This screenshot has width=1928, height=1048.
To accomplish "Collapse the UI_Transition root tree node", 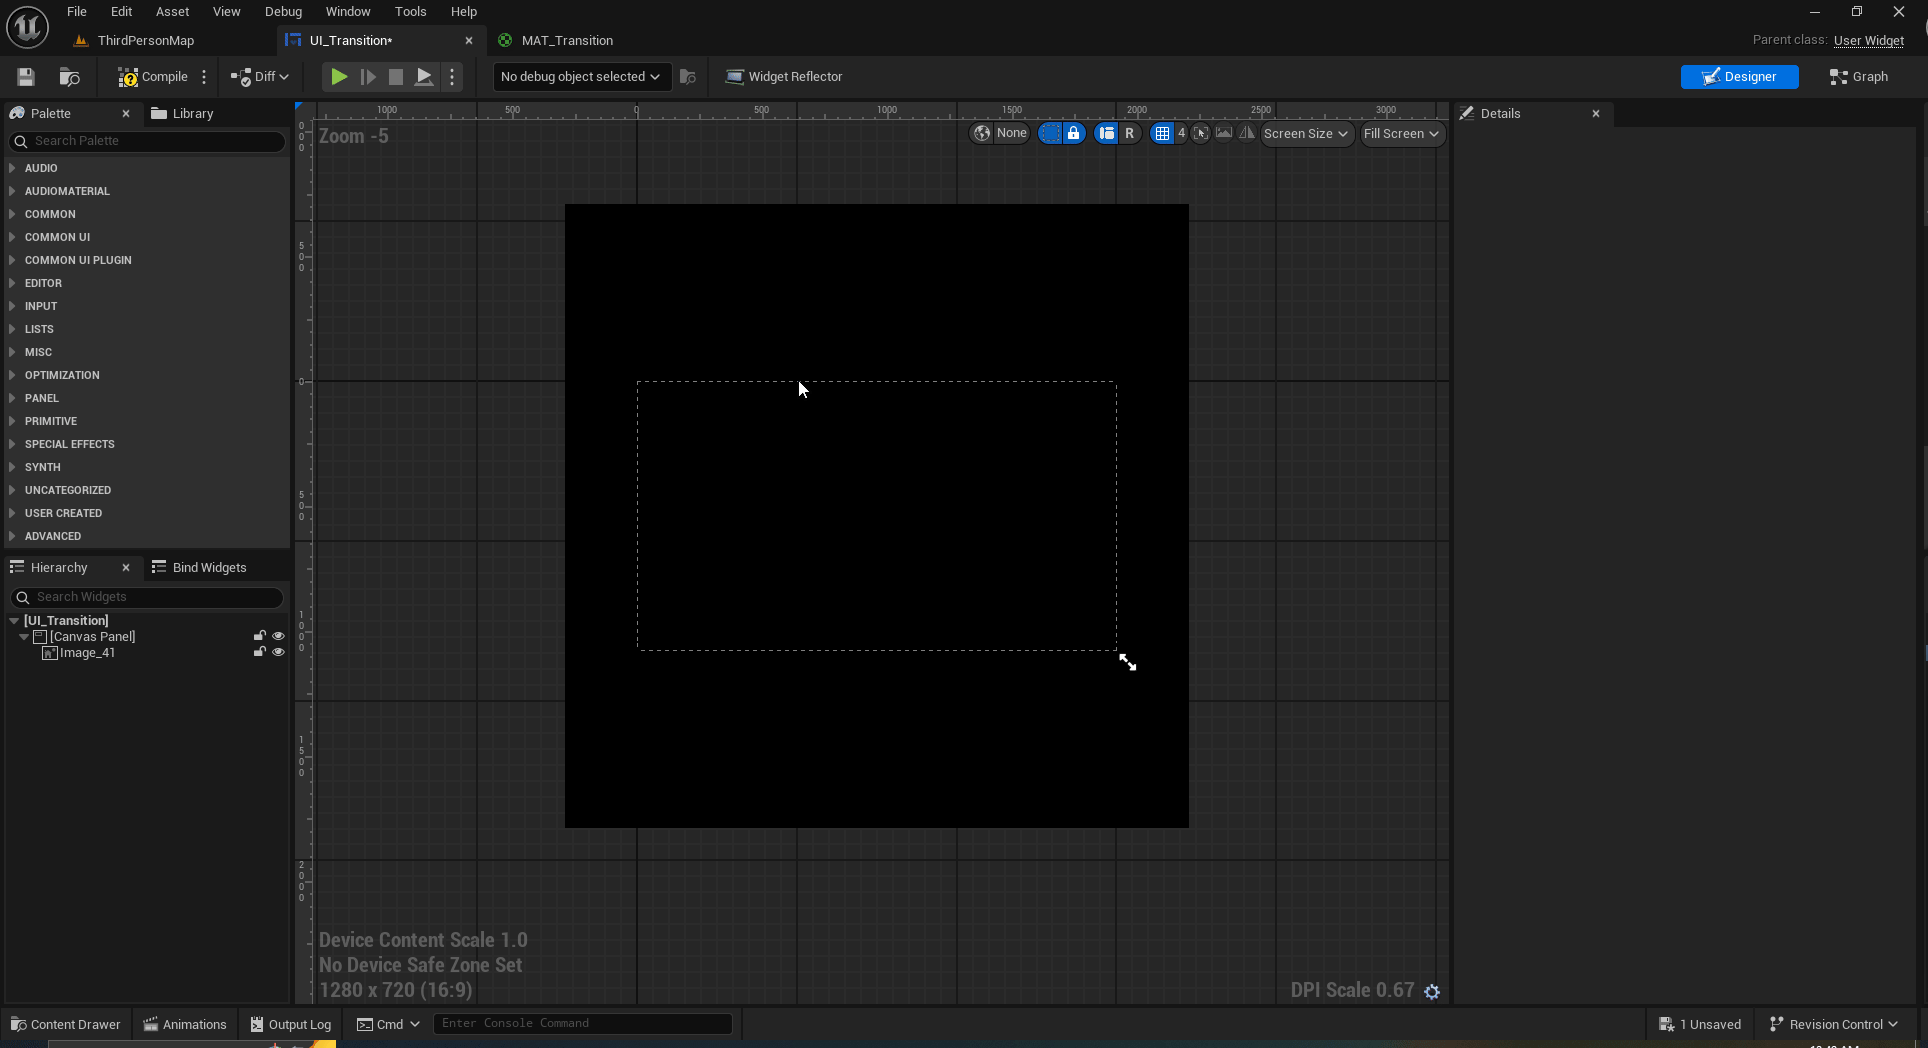I will pyautogui.click(x=14, y=621).
